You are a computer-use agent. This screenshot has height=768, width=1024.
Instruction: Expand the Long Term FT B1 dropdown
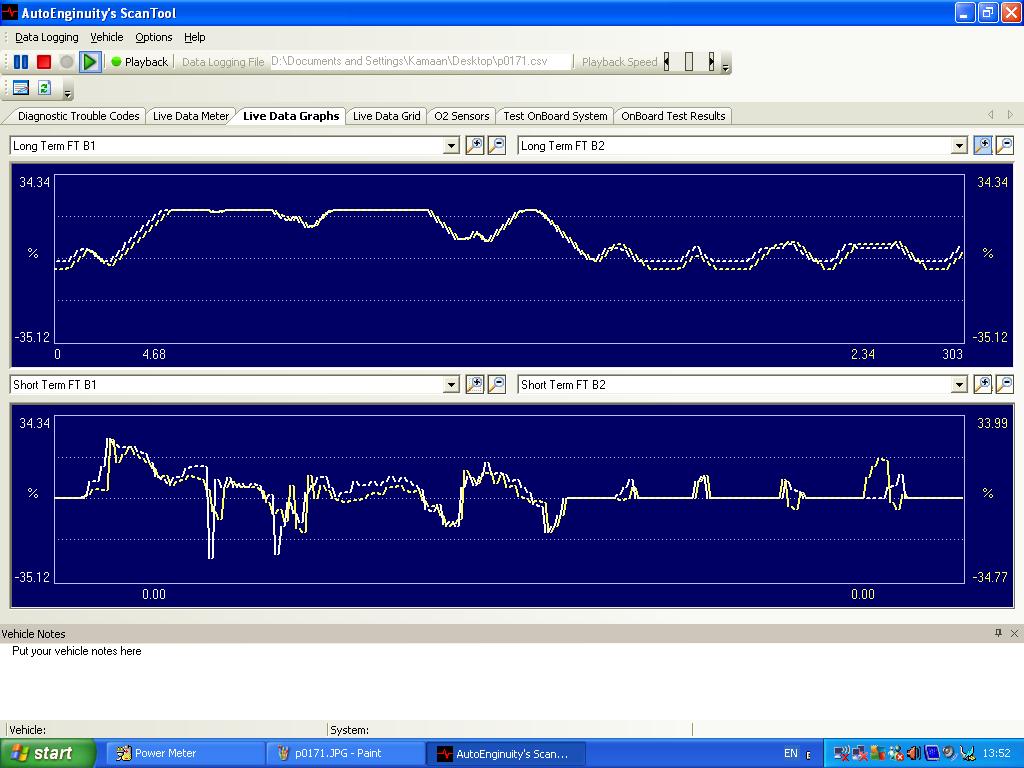pos(451,146)
